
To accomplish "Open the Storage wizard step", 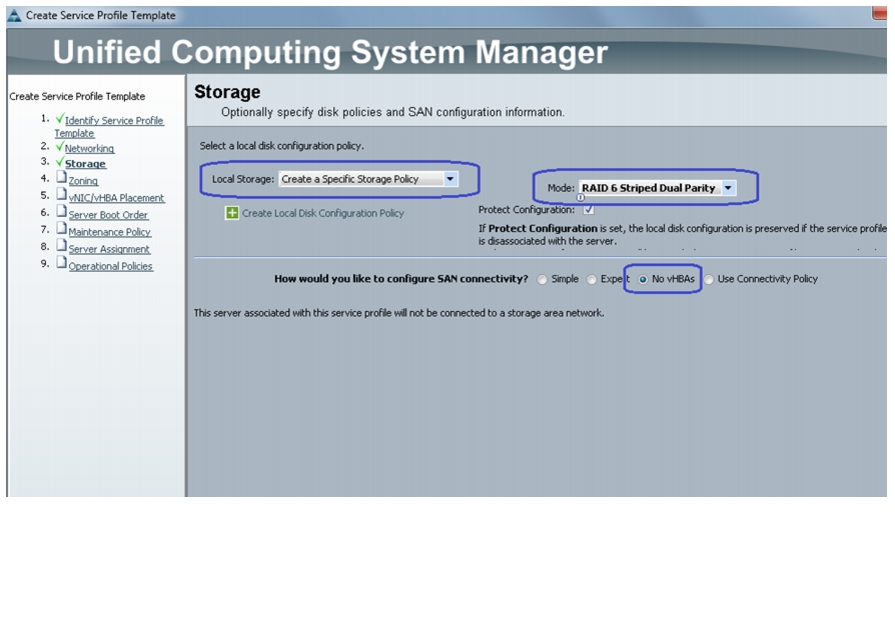I will pyautogui.click(x=85, y=164).
